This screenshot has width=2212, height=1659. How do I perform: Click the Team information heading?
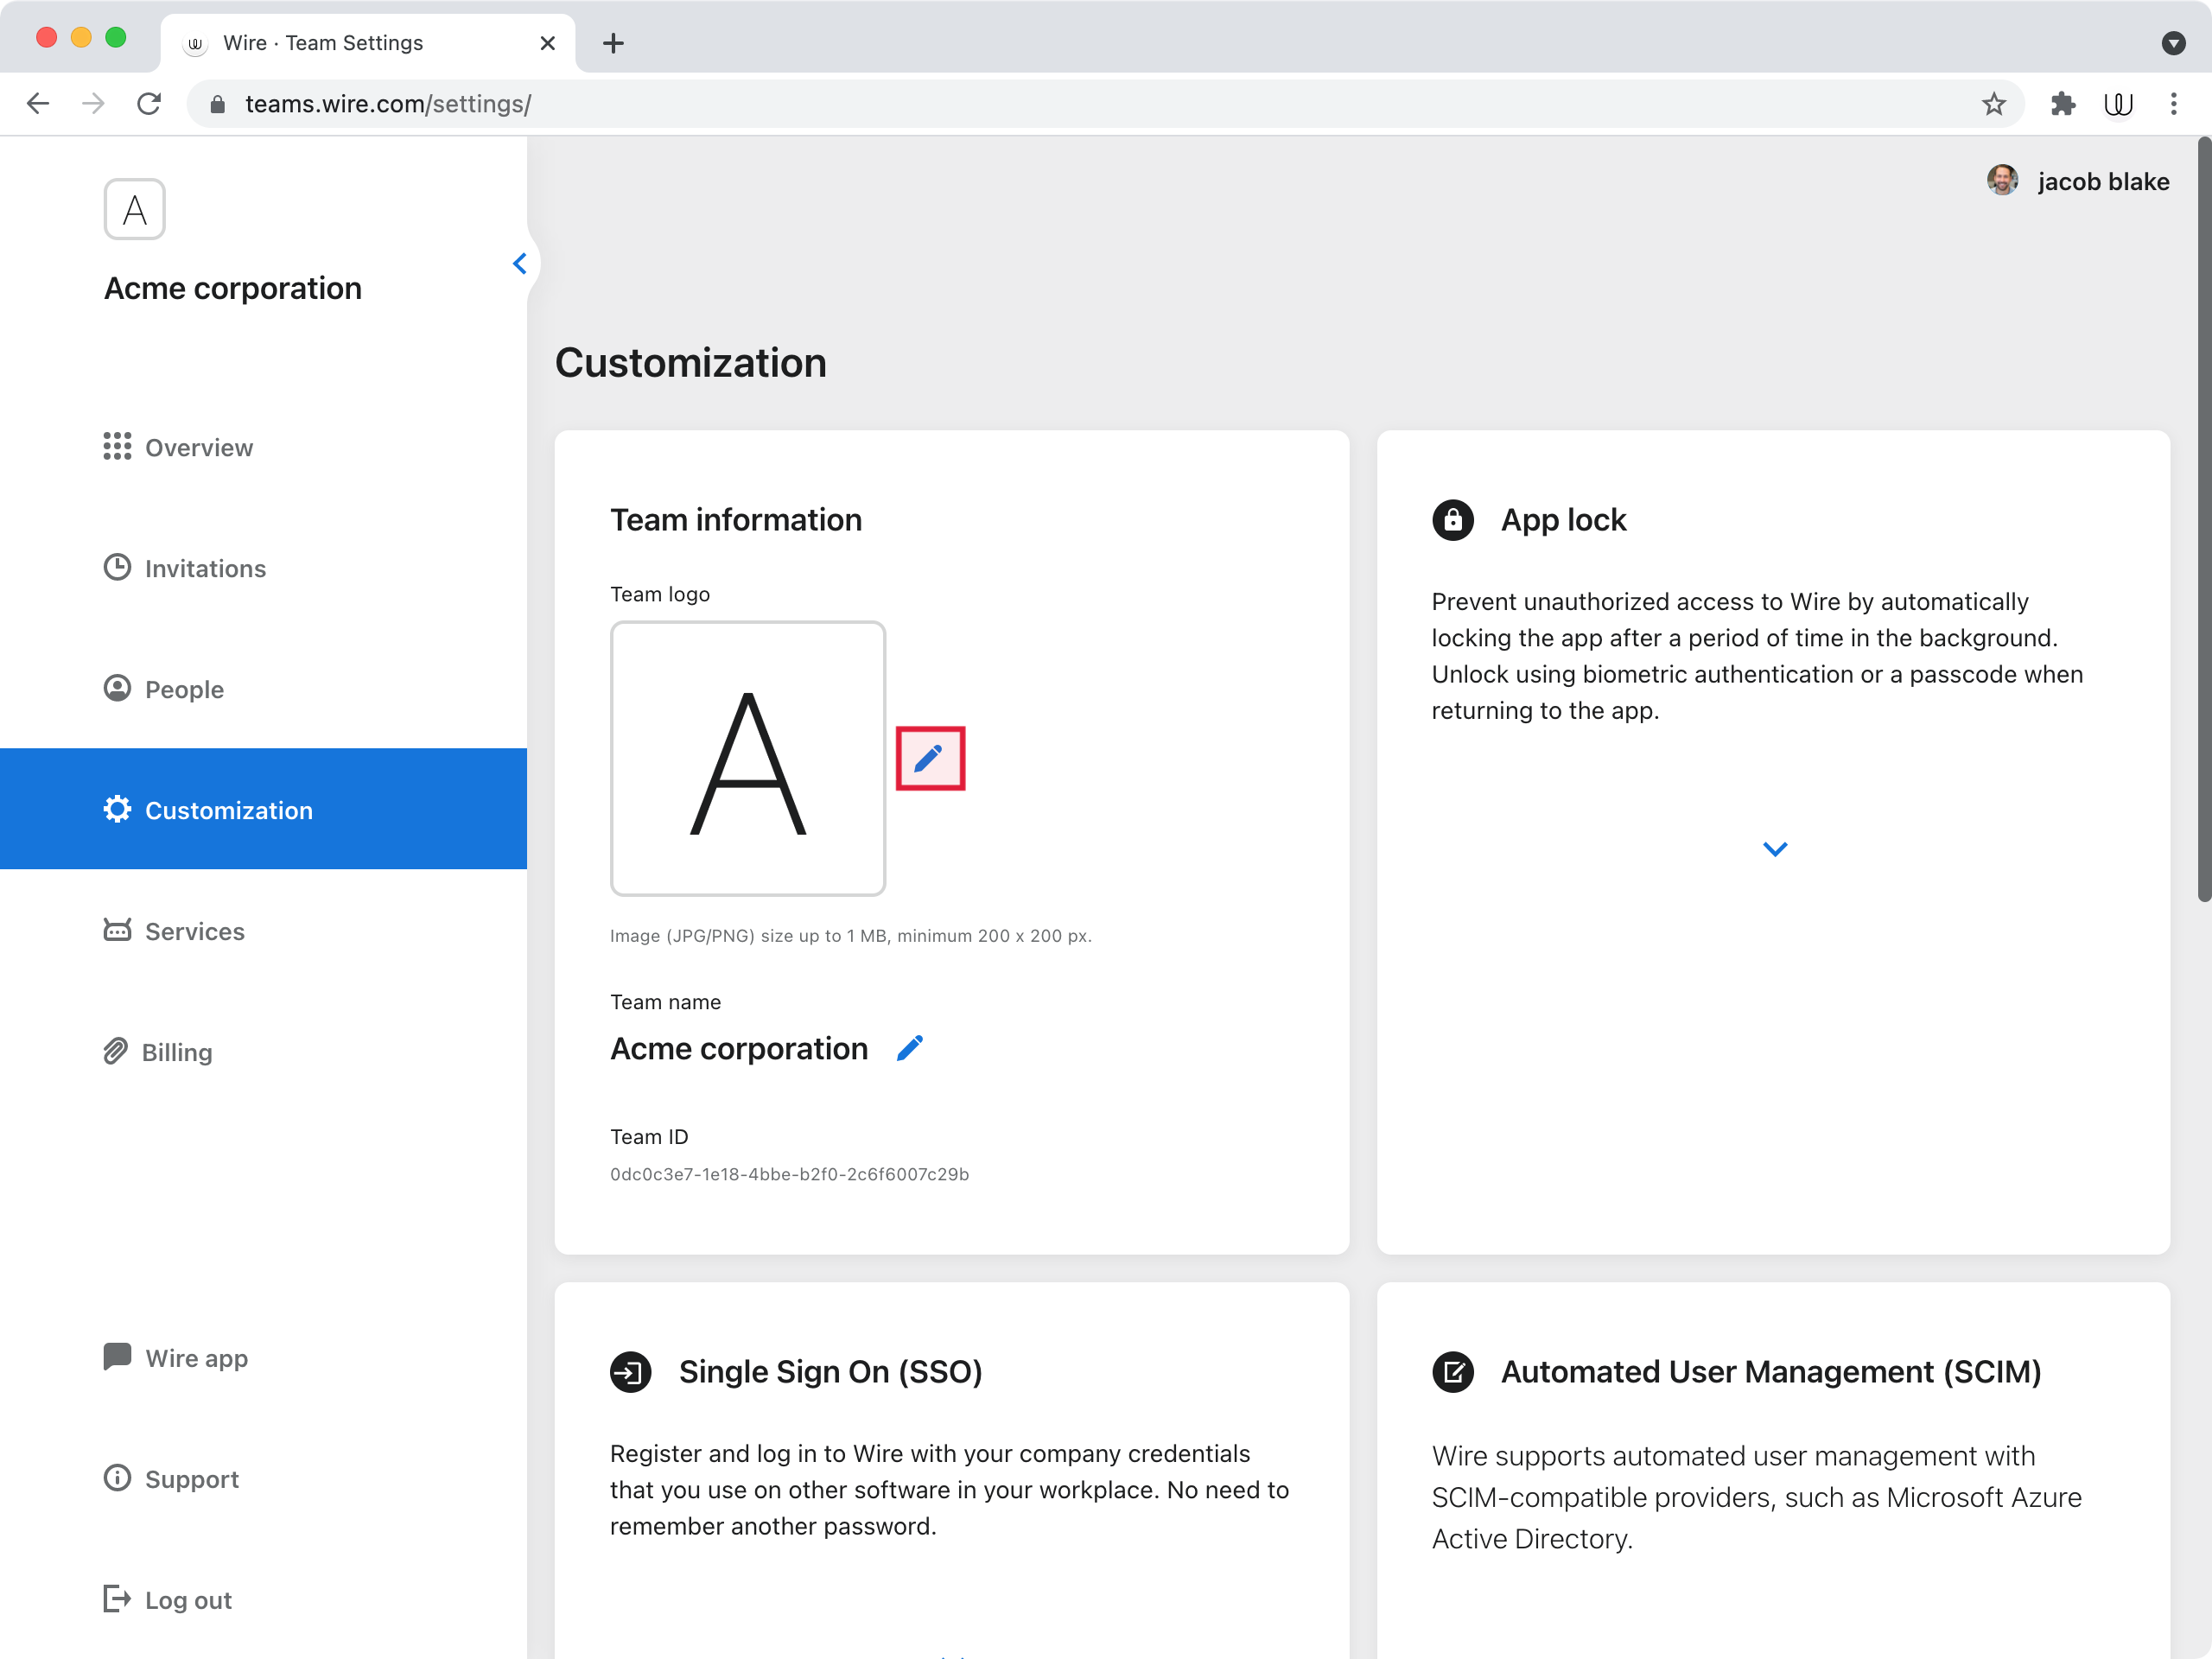point(736,520)
